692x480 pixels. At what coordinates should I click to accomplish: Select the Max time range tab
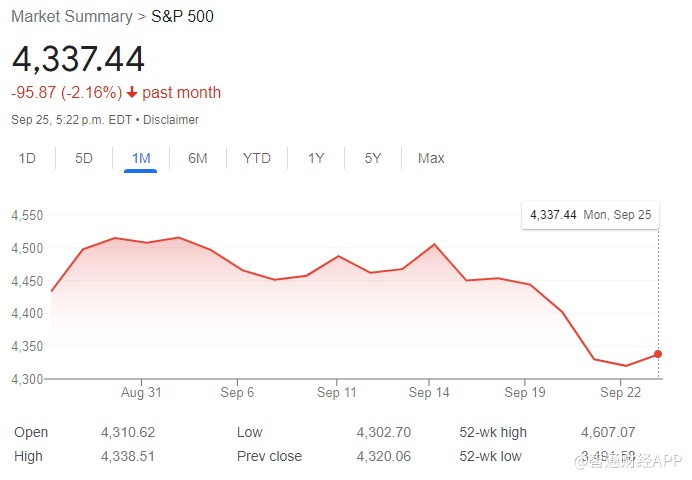(431, 158)
